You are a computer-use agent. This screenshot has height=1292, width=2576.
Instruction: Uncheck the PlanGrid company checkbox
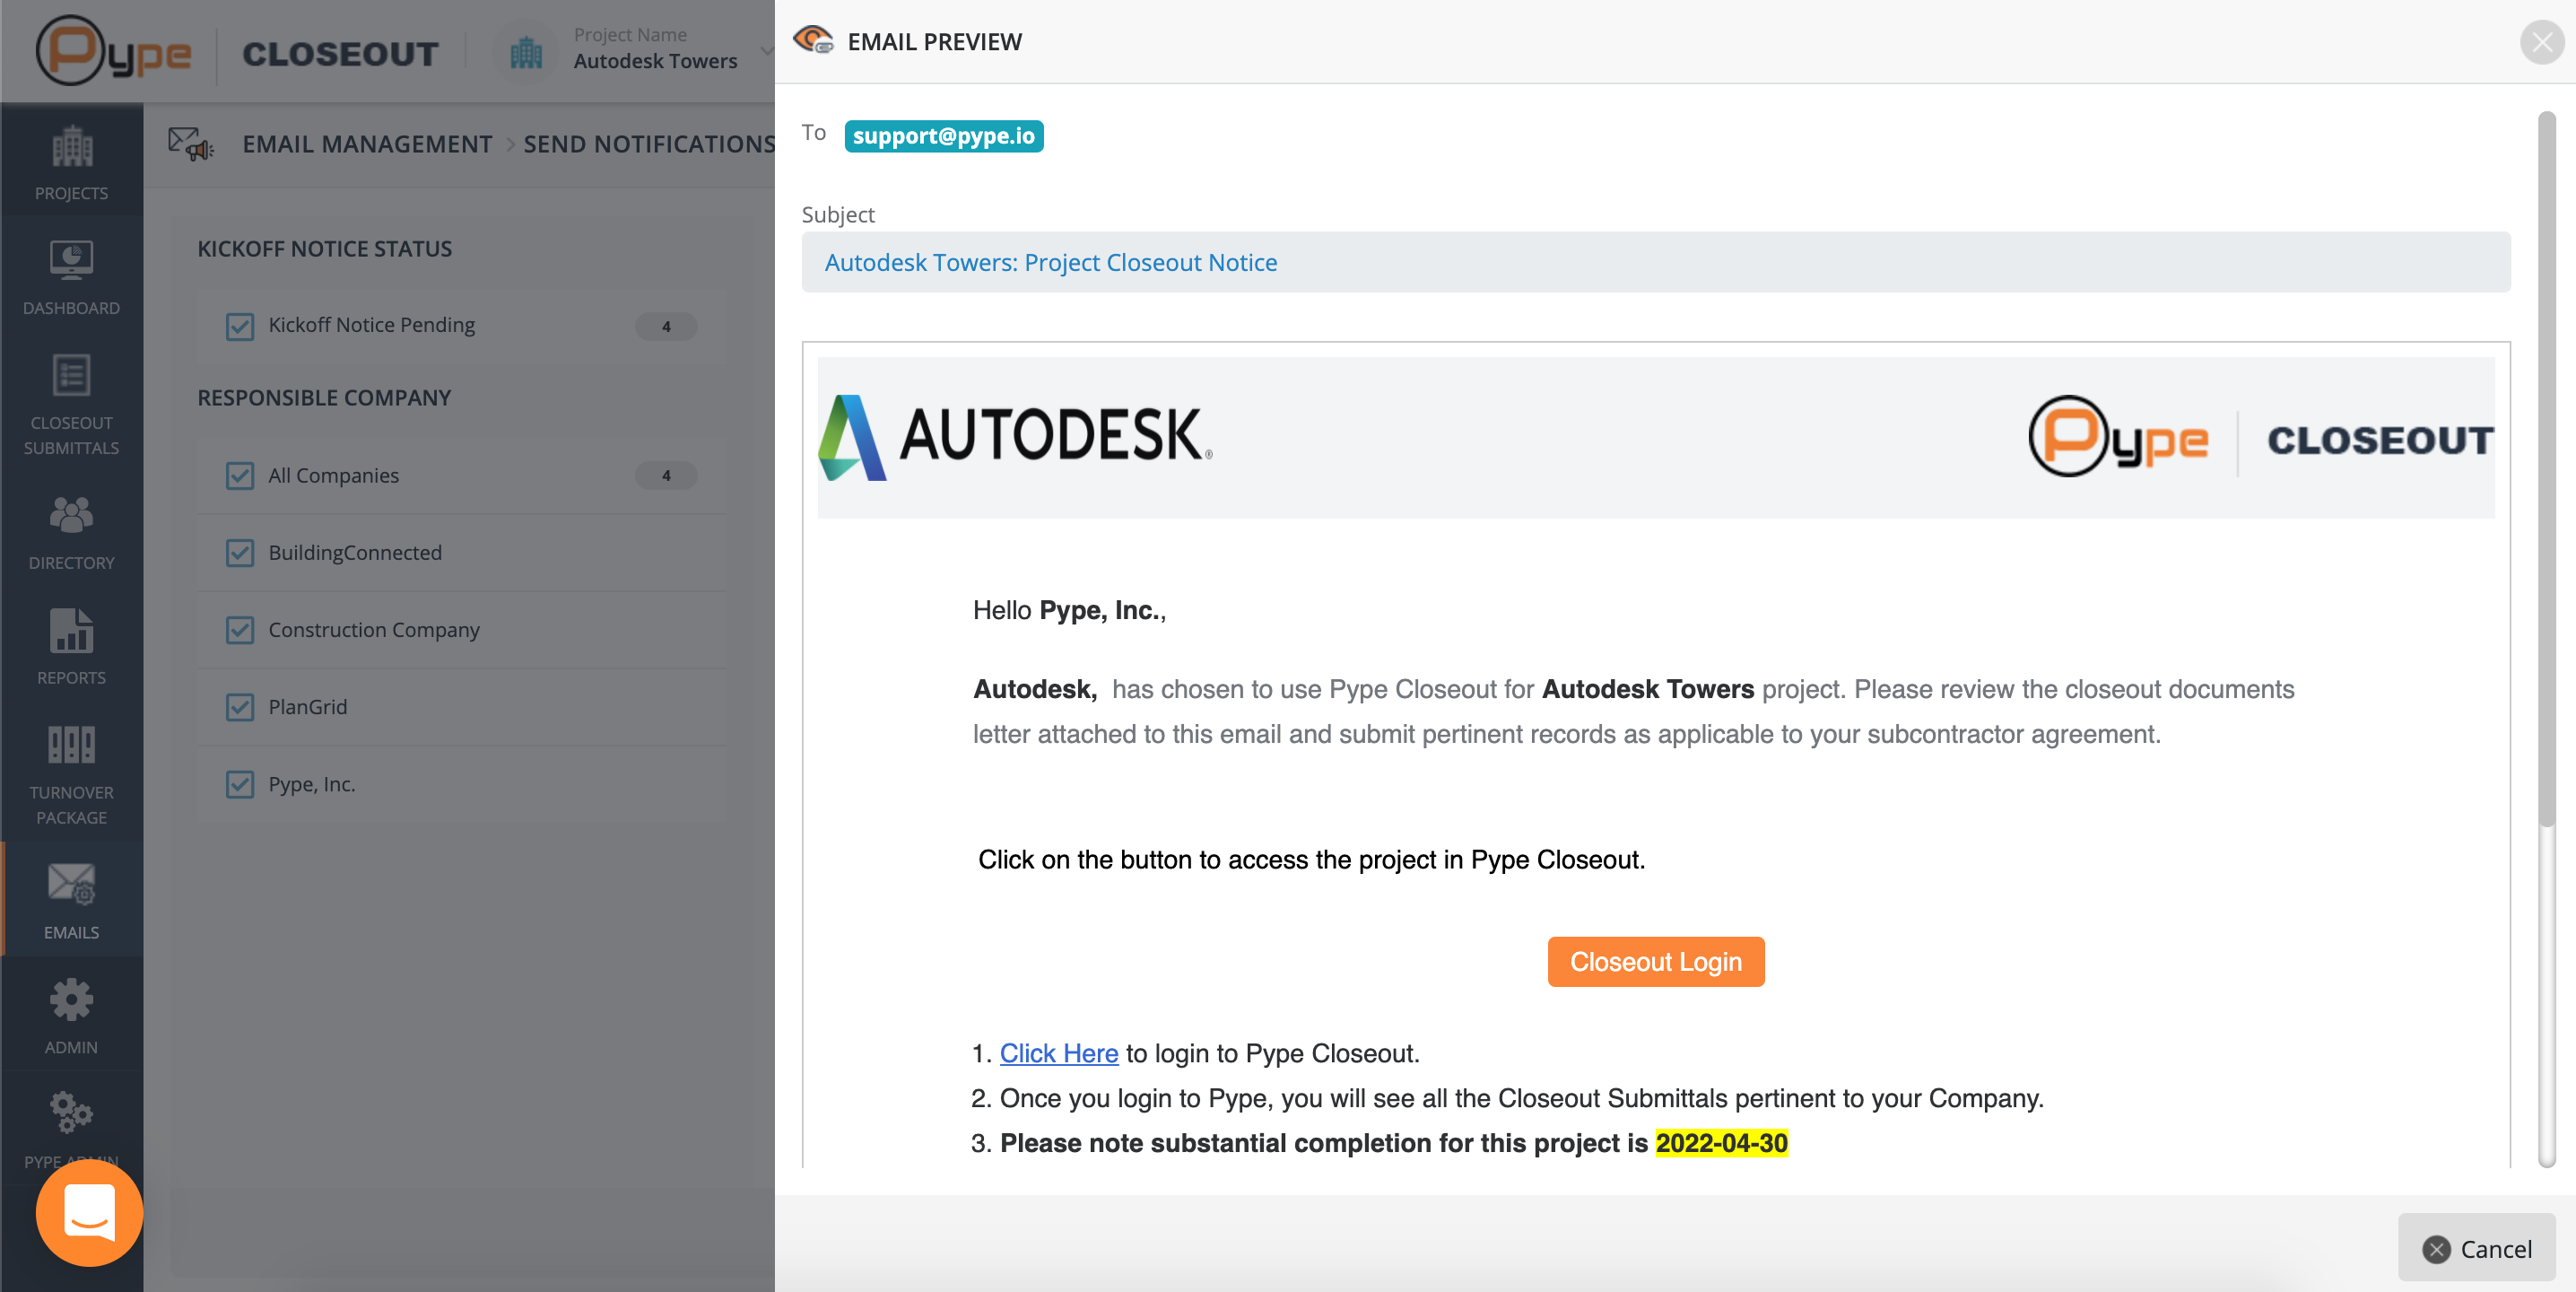240,707
